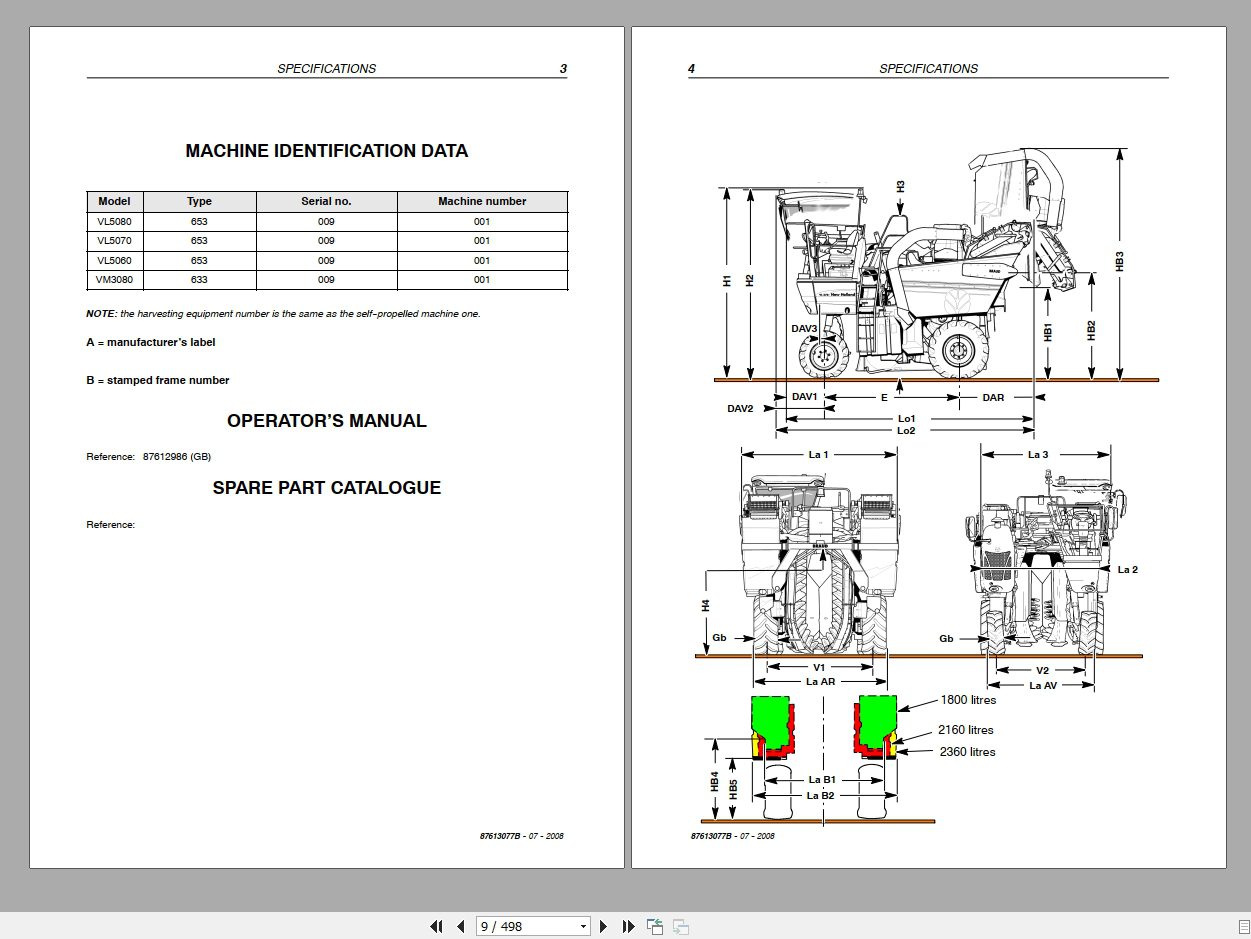
Task: Click the La AR dimension label
Action: (820, 682)
